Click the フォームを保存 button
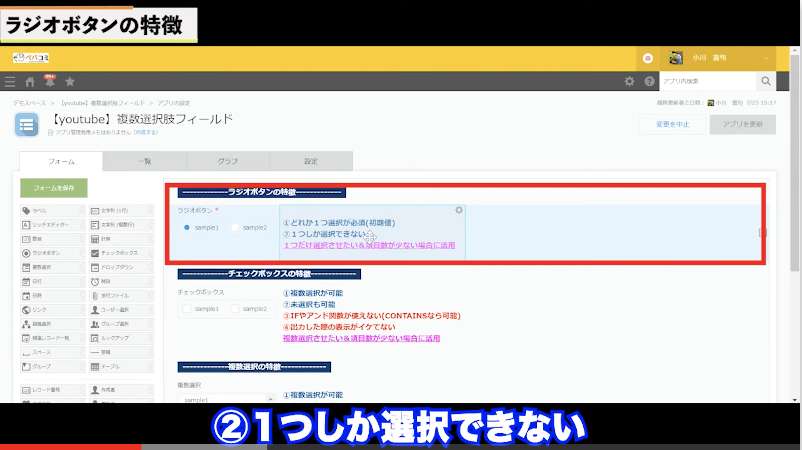The width and height of the screenshot is (802, 450). pyautogui.click(x=54, y=188)
